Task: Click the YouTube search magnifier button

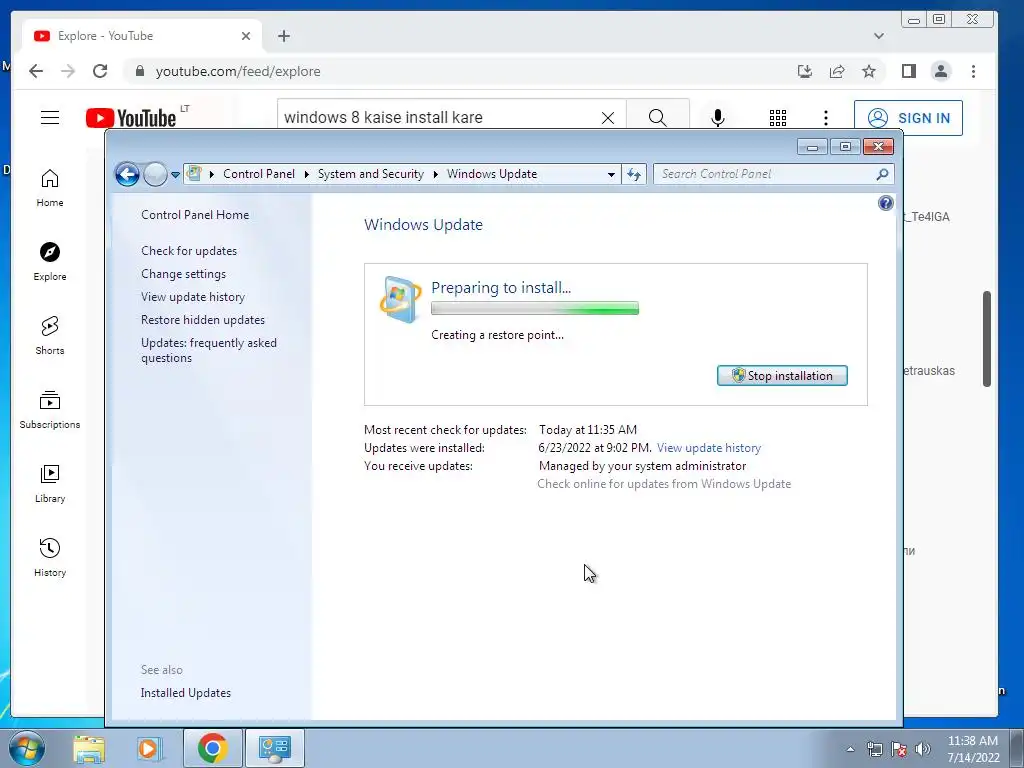Action: [658, 118]
